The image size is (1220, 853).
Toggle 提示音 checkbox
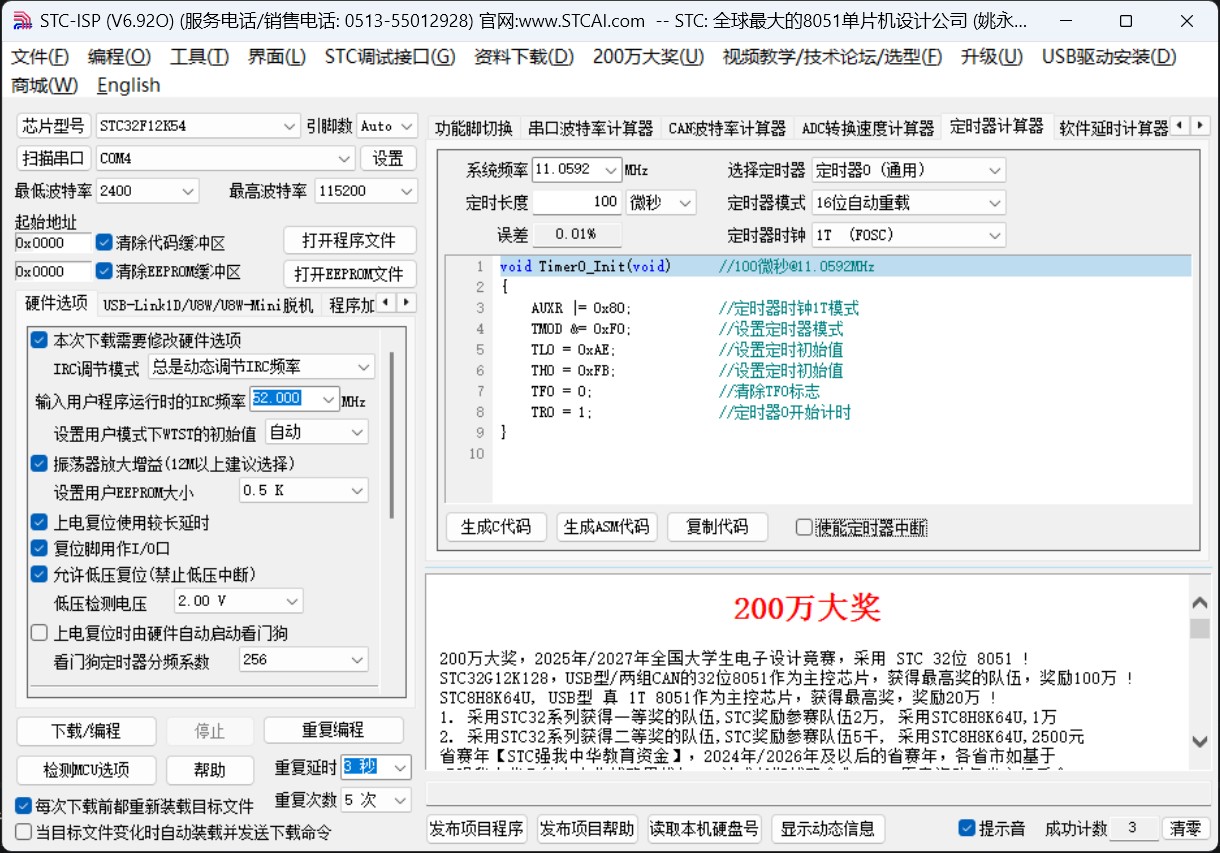[966, 828]
